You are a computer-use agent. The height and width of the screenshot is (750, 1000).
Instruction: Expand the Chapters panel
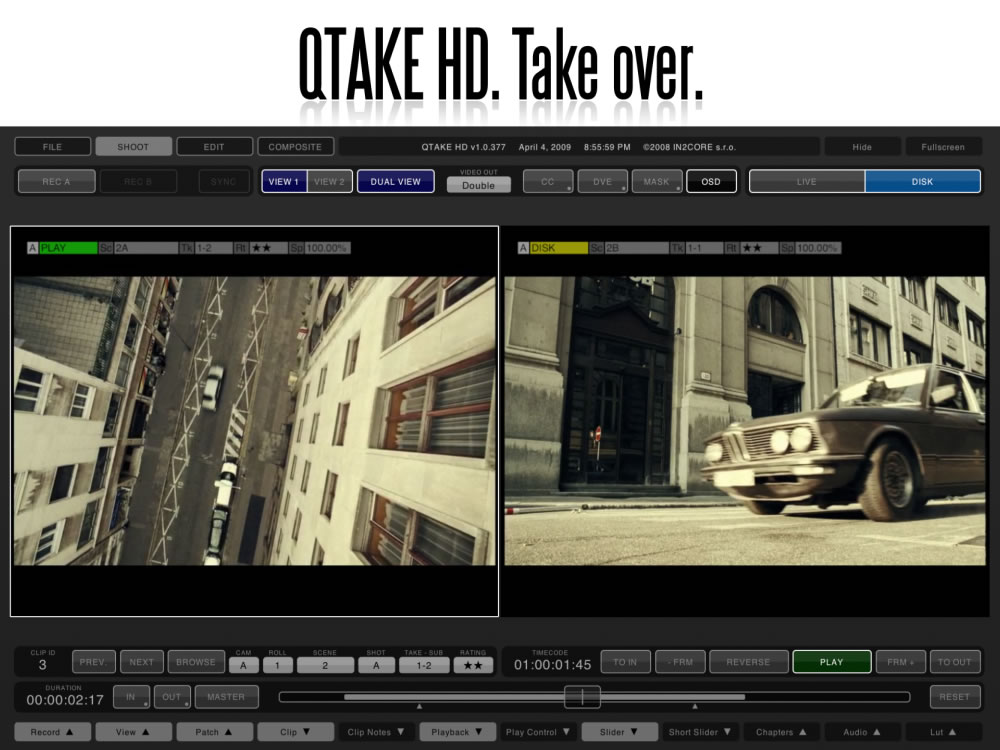click(781, 732)
